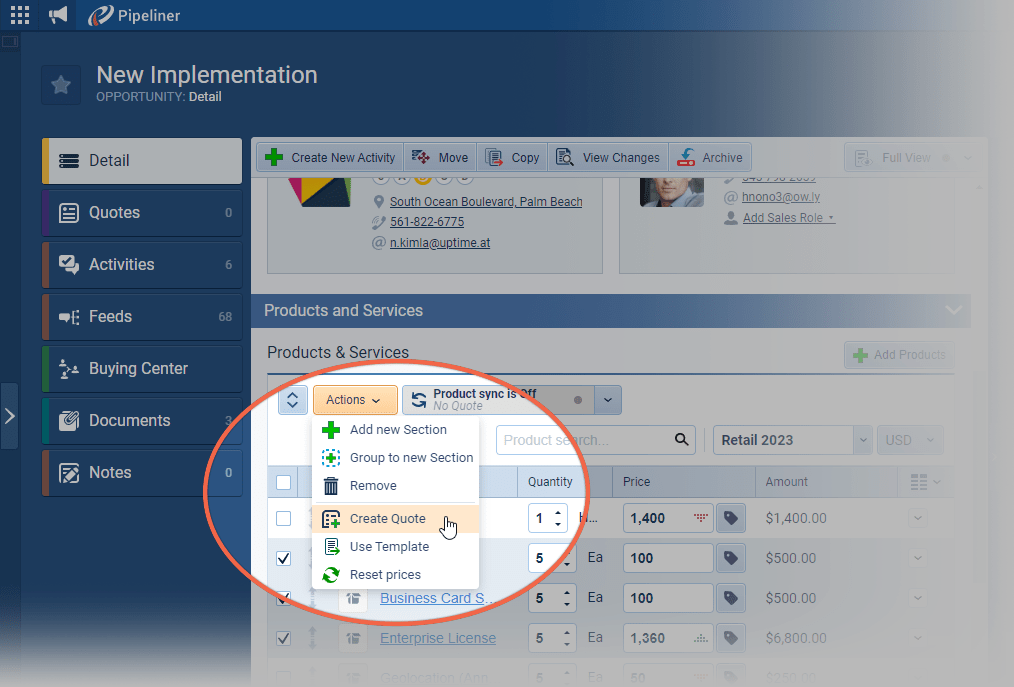The width and height of the screenshot is (1014, 687).
Task: Uncheck the Enterprise License row checkbox
Action: (283, 638)
